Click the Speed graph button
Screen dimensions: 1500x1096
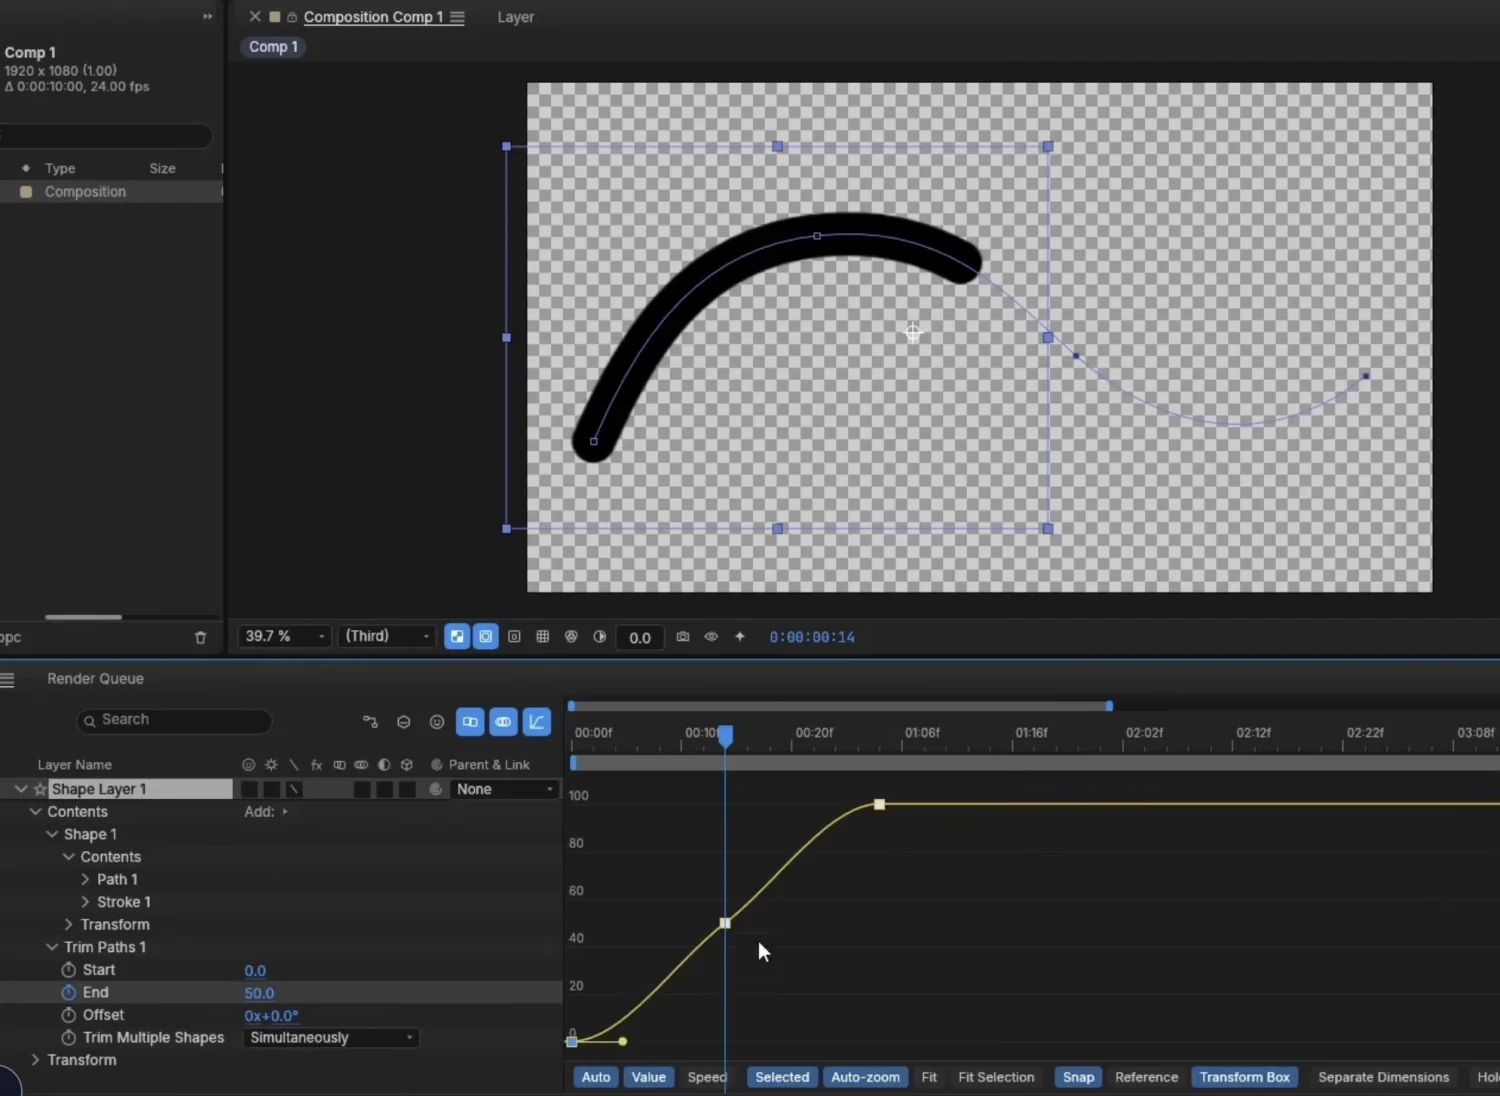tap(707, 1077)
